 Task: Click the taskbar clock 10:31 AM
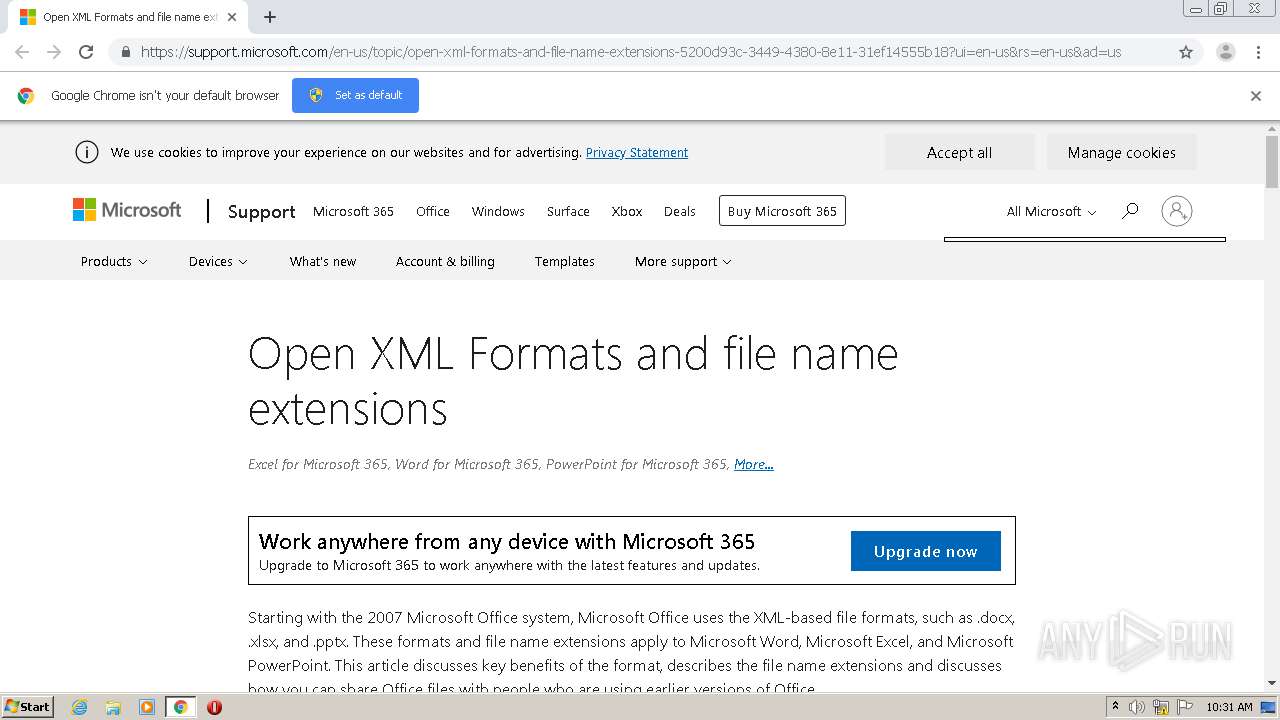[x=1229, y=707]
